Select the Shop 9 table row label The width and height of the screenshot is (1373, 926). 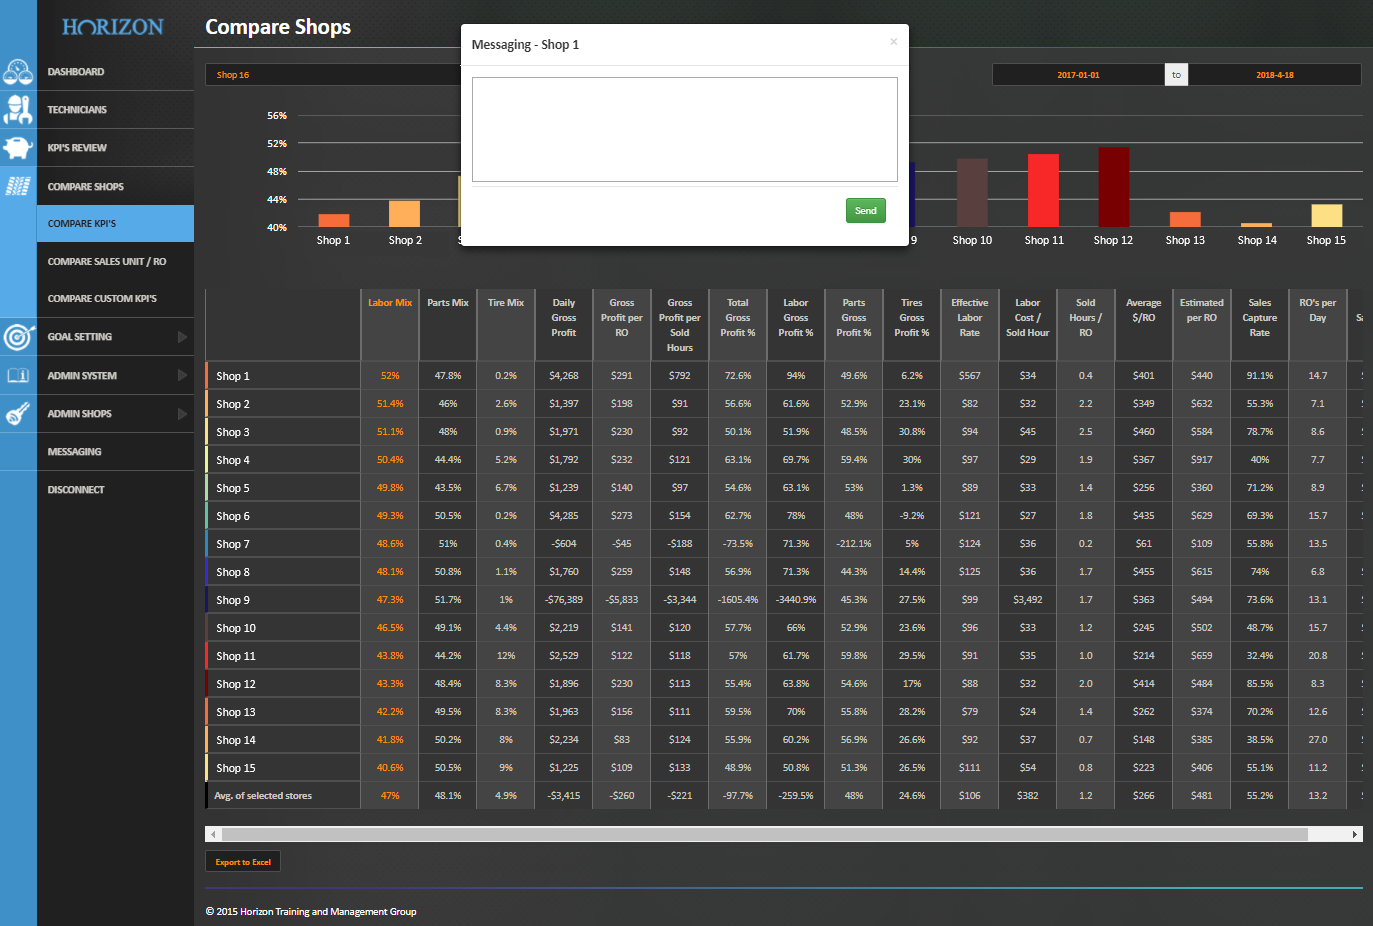233,600
